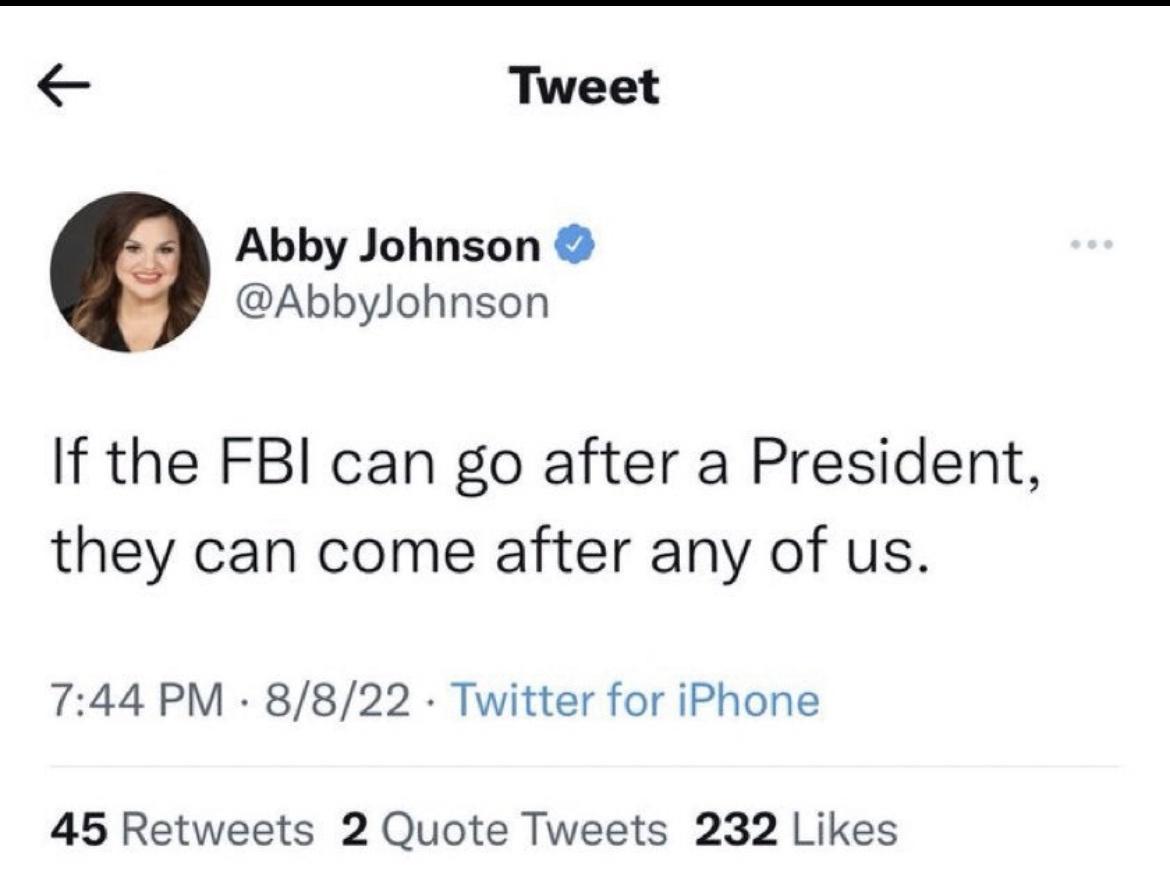The height and width of the screenshot is (879, 1170).
Task: Click the word FBI in the tweet
Action: click(267, 460)
